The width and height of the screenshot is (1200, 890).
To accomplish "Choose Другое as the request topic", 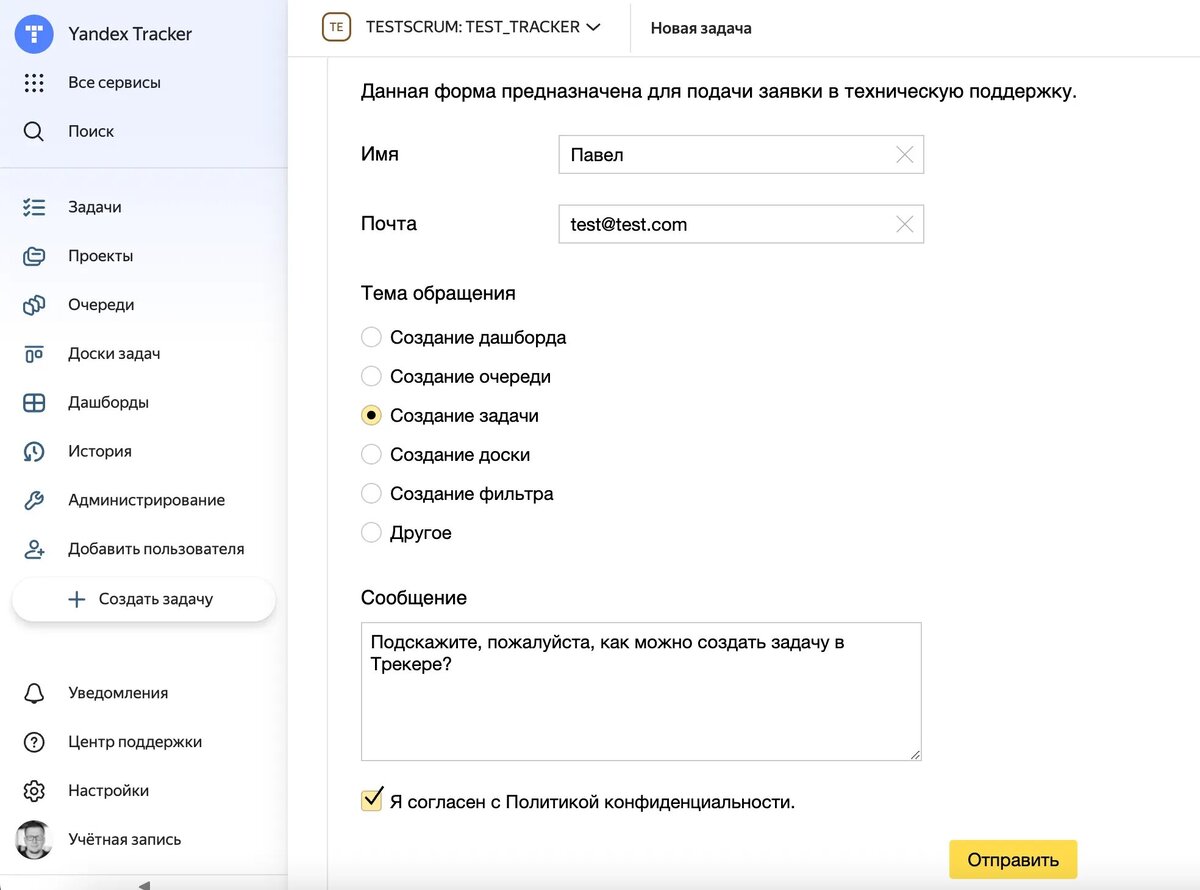I will [x=371, y=533].
